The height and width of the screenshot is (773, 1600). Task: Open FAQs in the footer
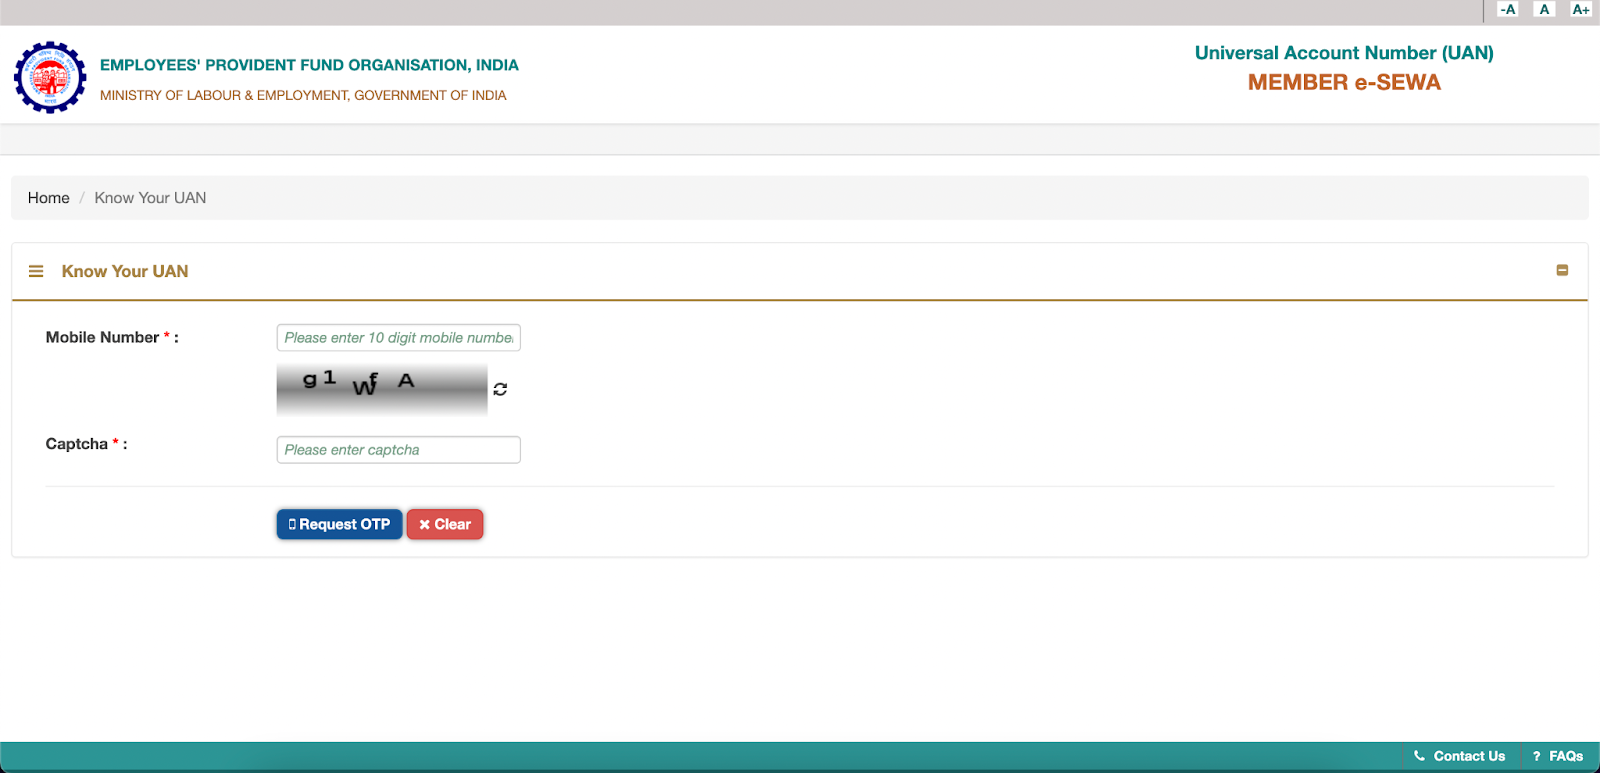(x=1558, y=756)
